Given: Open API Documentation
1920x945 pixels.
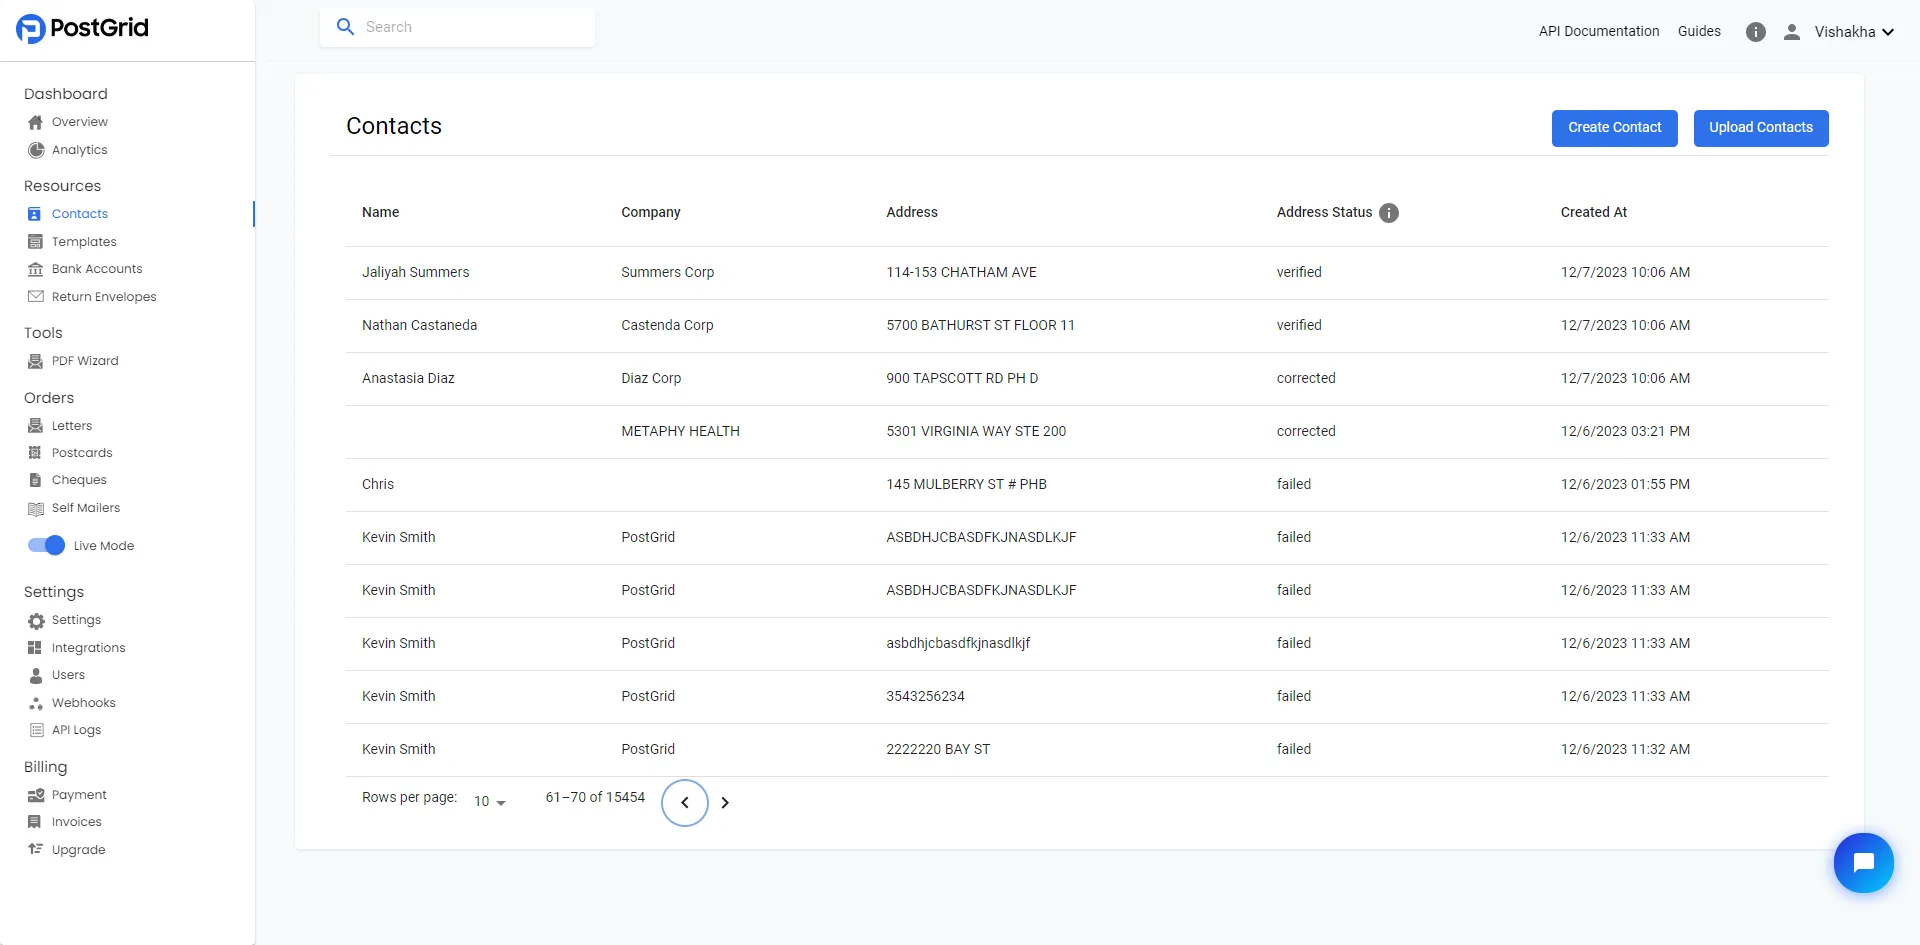Looking at the screenshot, I should [x=1598, y=31].
